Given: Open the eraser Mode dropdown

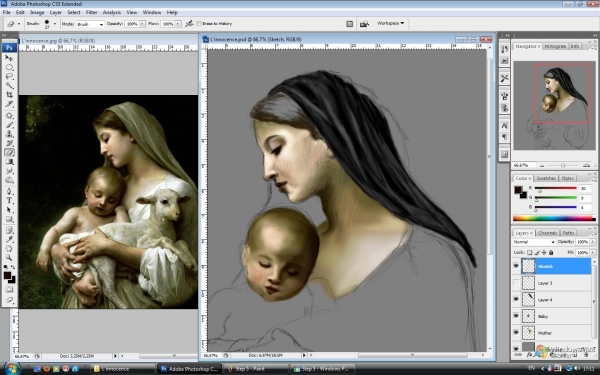Looking at the screenshot, I should pyautogui.click(x=90, y=24).
